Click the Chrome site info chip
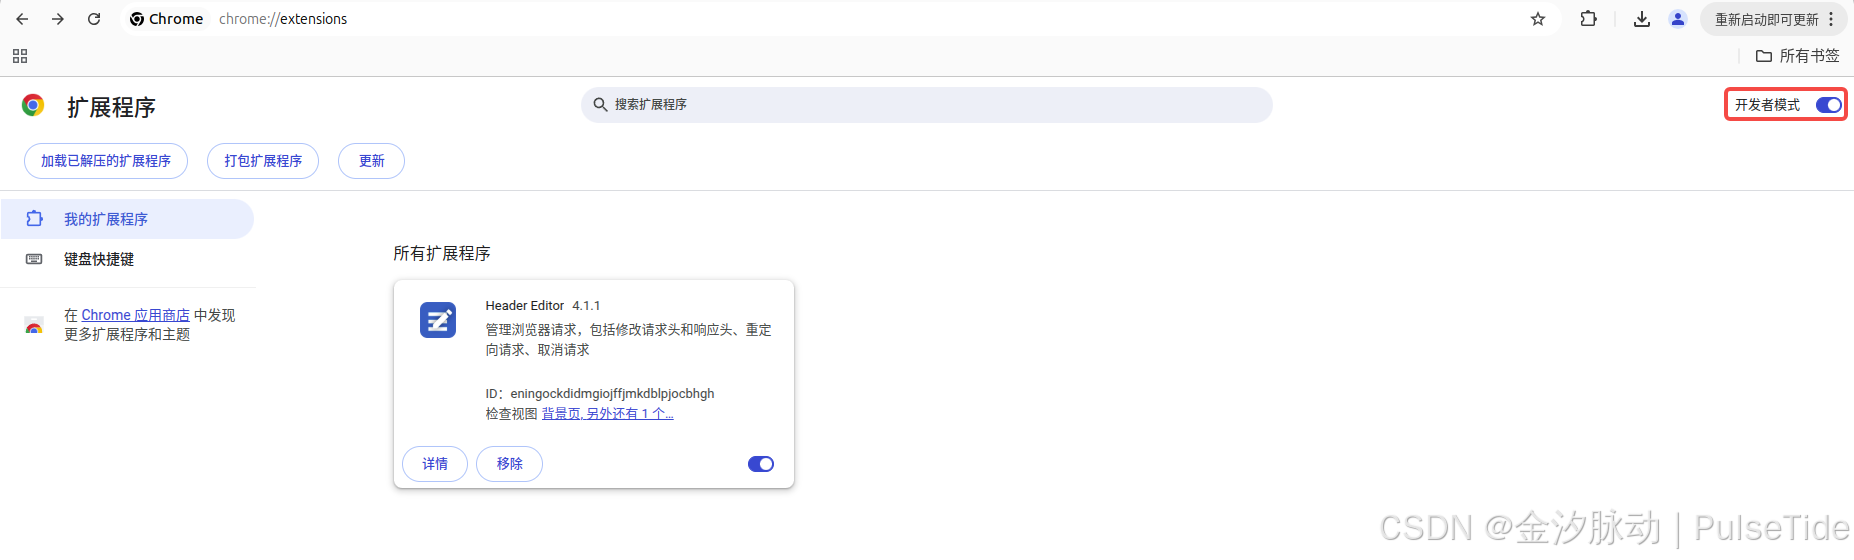This screenshot has width=1854, height=560. (x=166, y=19)
